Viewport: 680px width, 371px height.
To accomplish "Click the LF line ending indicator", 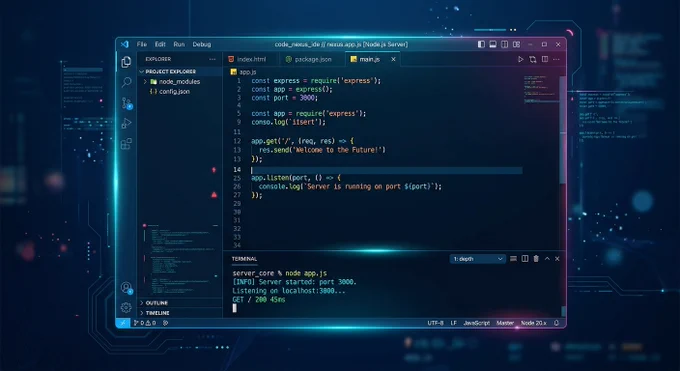I will point(453,323).
